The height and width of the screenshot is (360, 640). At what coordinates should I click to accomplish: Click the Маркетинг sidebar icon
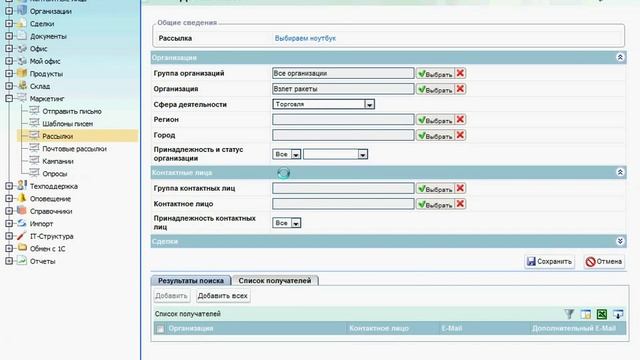22,98
